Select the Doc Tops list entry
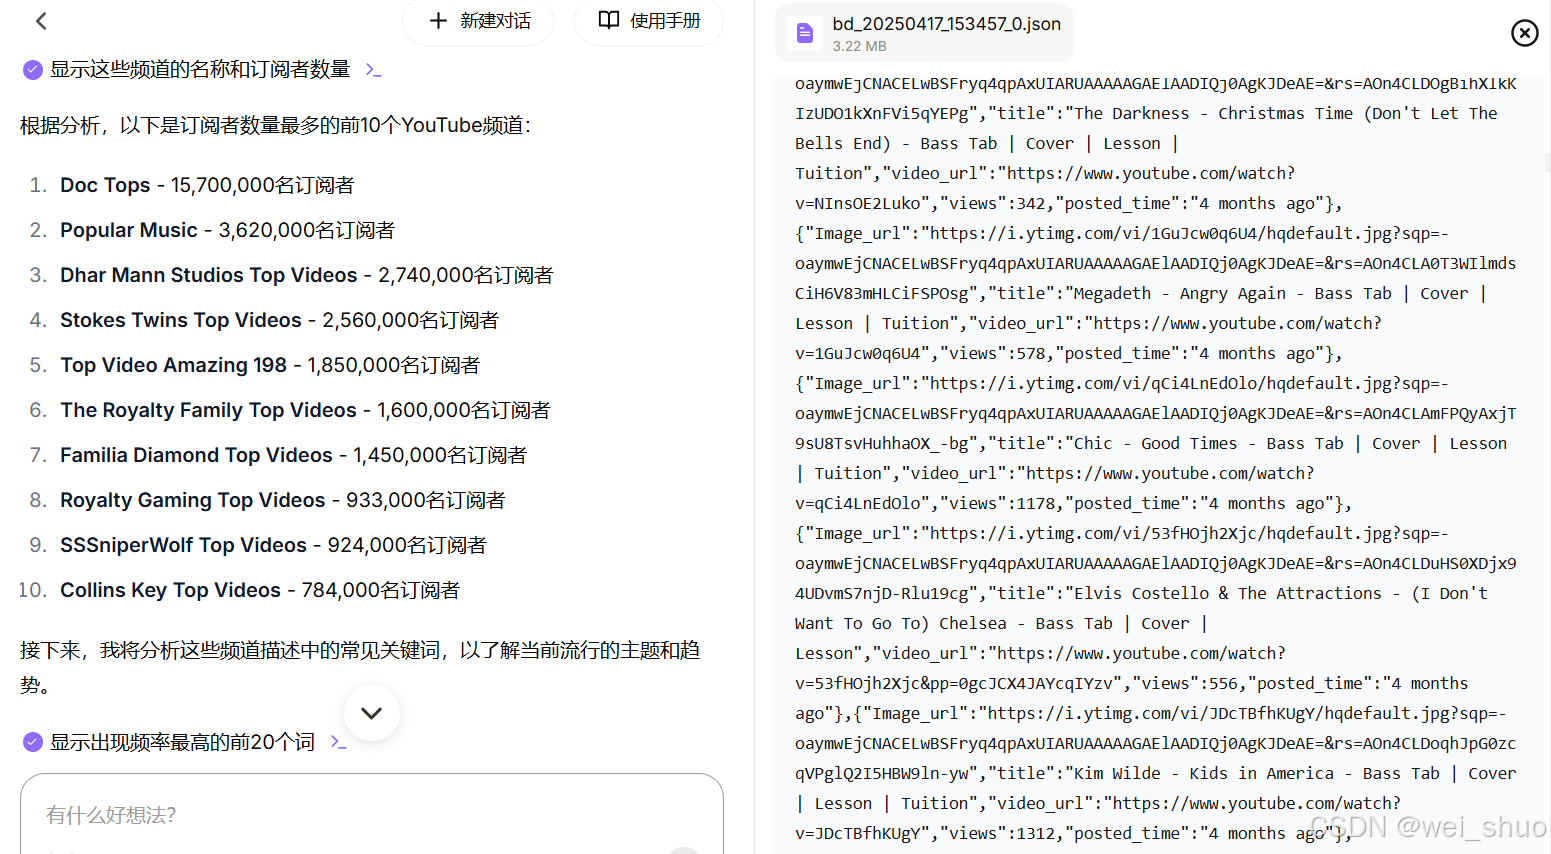Viewport: 1551px width, 854px height. pyautogui.click(x=207, y=185)
